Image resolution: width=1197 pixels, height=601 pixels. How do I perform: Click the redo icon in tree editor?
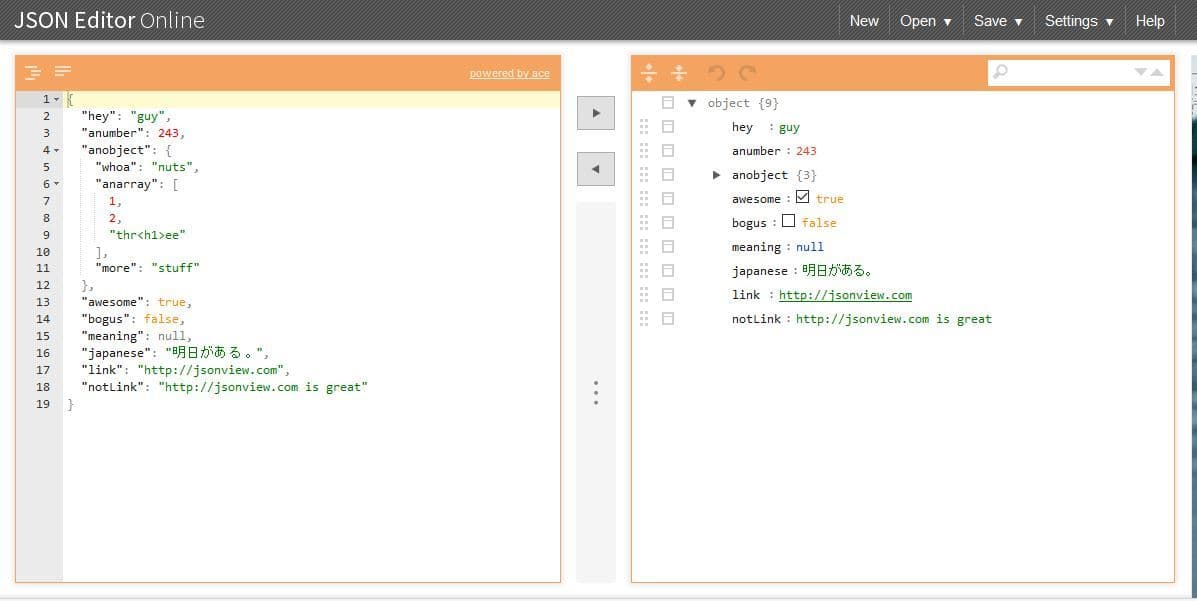point(747,73)
